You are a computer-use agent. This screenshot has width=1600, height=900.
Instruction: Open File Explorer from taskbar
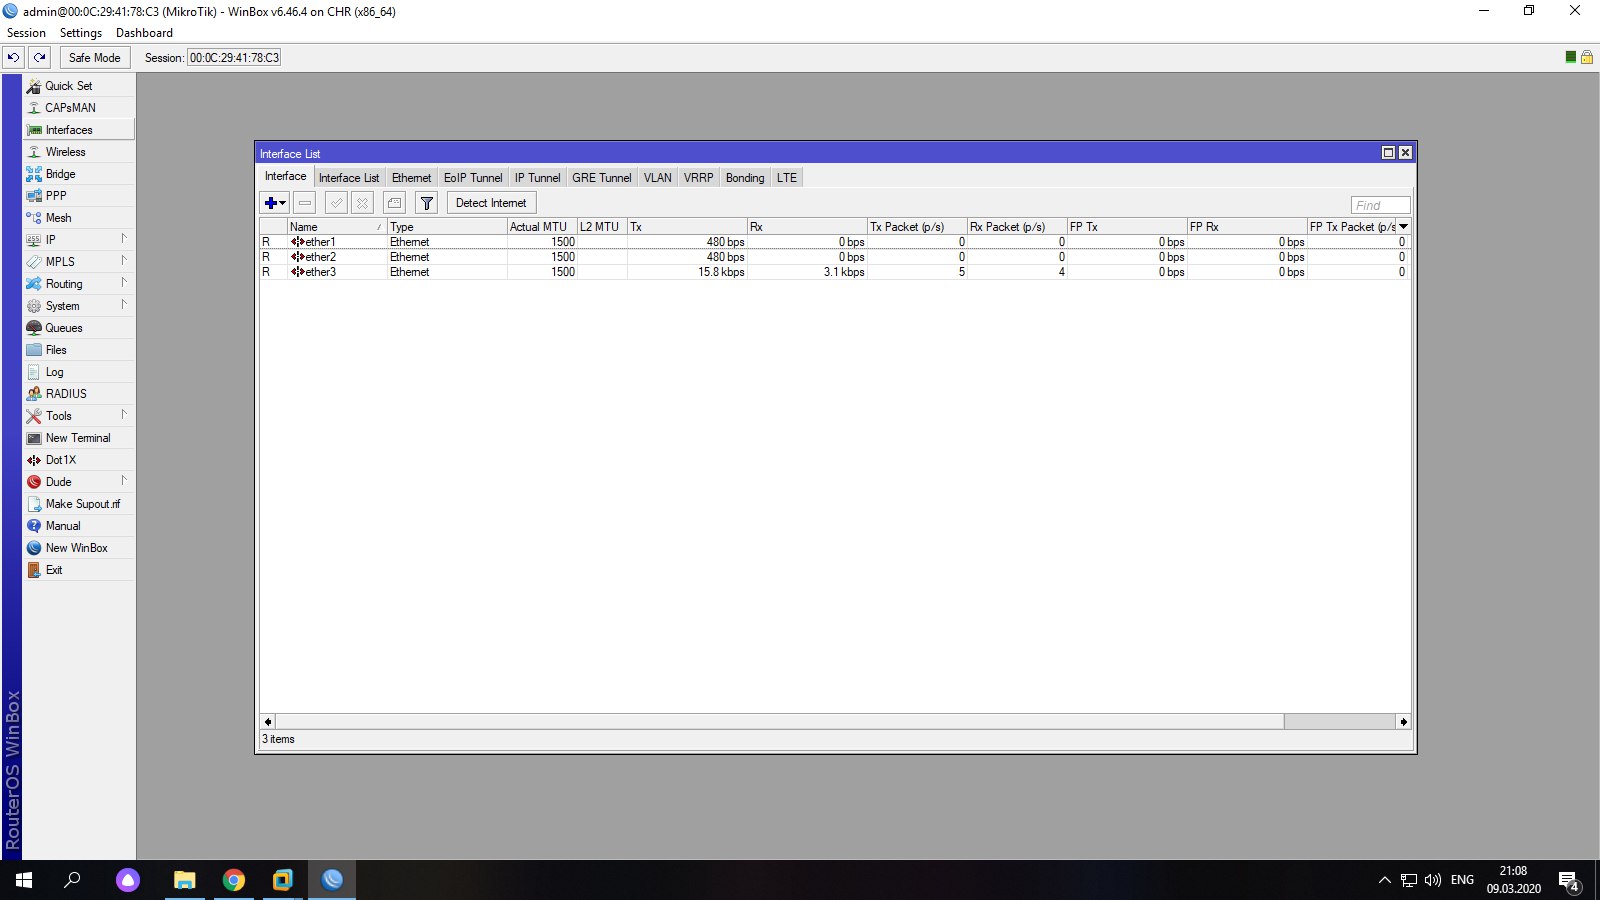click(185, 880)
